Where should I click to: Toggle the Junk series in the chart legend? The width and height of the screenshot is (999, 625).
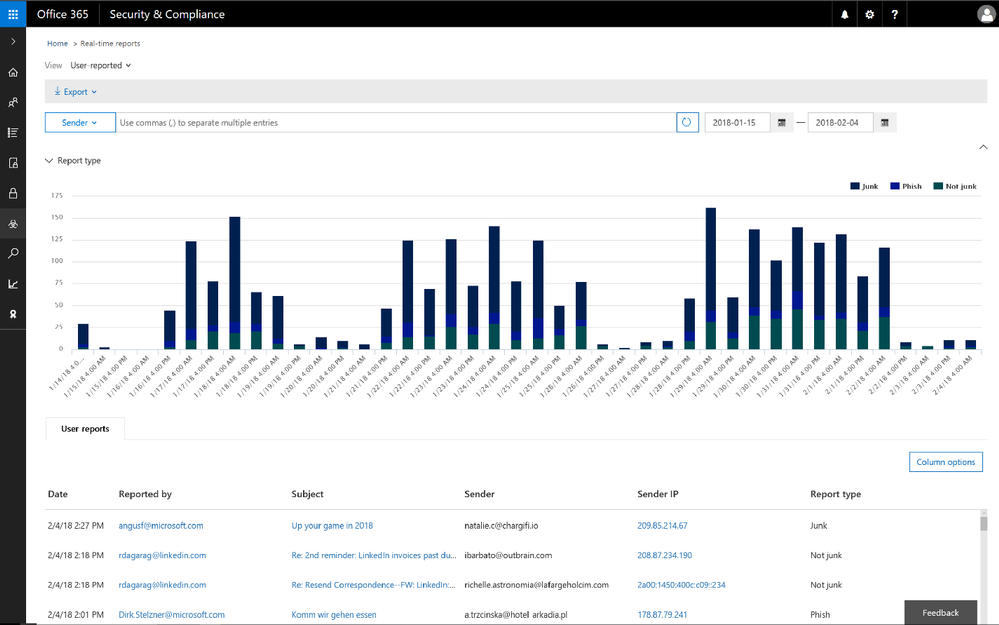[864, 186]
